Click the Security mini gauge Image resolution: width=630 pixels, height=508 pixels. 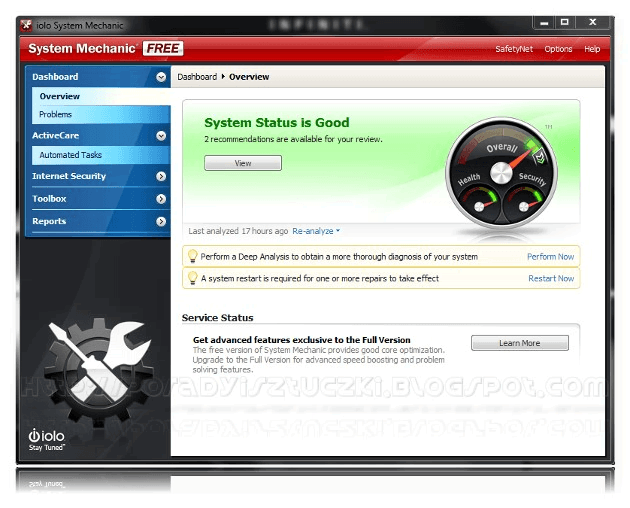point(524,203)
